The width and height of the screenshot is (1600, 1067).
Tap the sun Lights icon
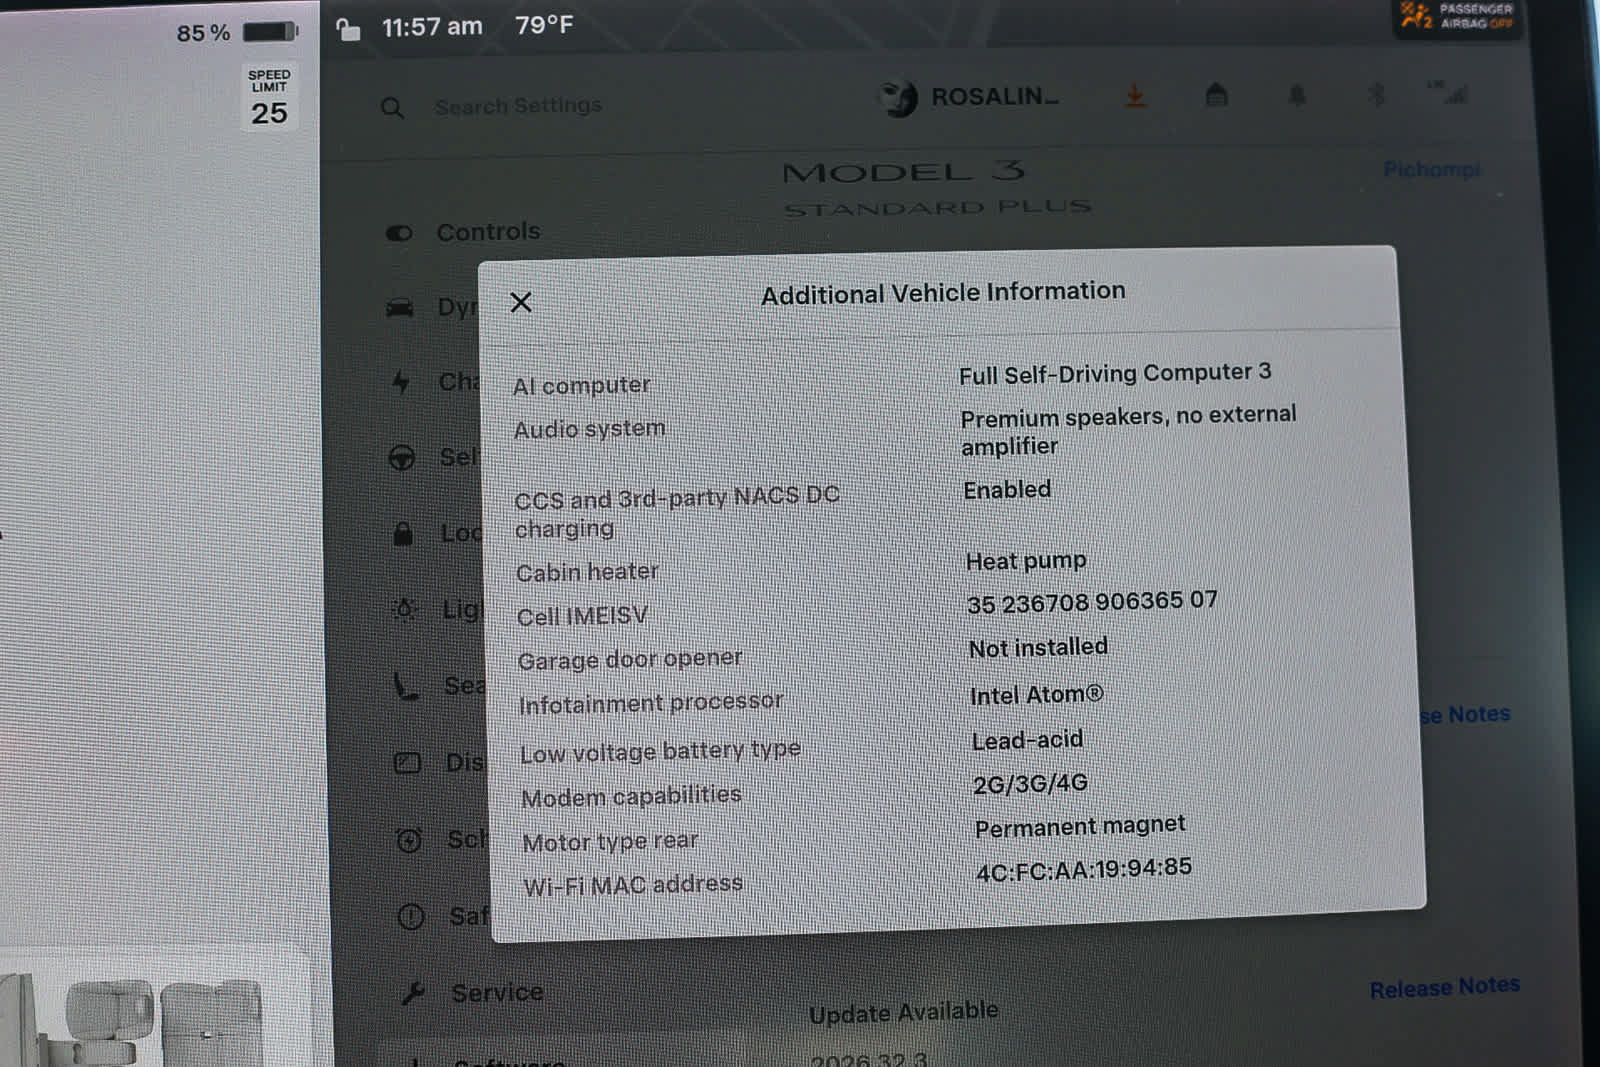[x=405, y=609]
